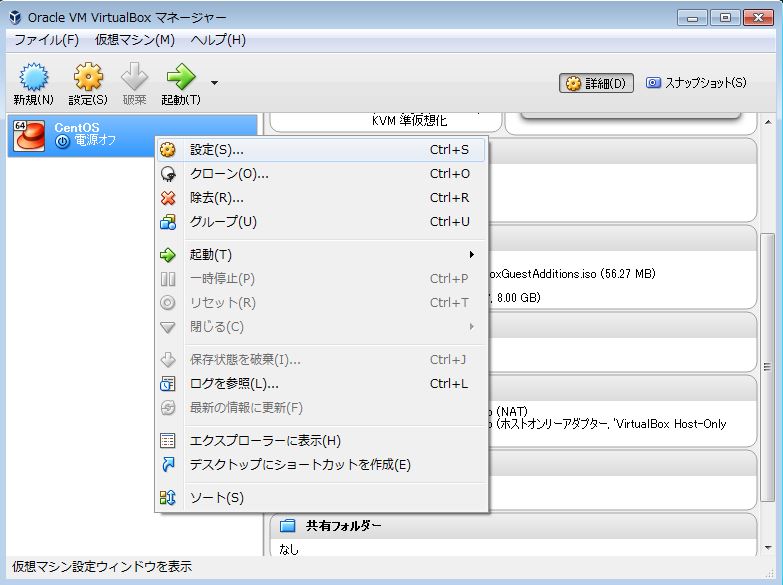Click the shared folder icon in details pane

click(288, 526)
